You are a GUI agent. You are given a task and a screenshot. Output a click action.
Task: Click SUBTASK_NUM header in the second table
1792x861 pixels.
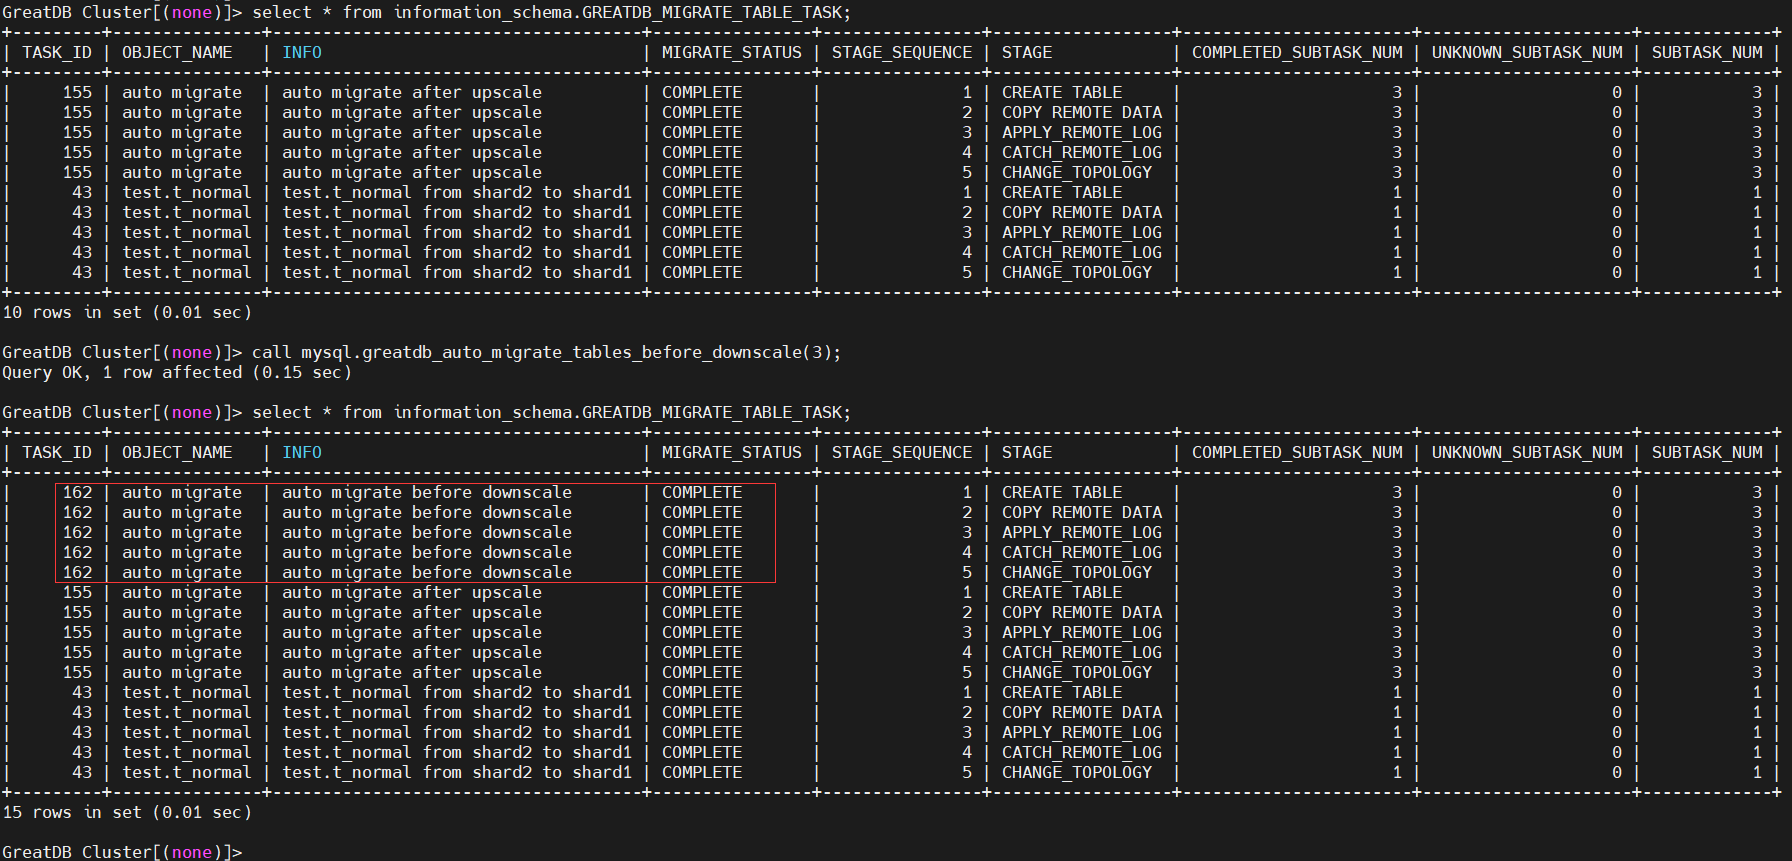(x=1707, y=452)
